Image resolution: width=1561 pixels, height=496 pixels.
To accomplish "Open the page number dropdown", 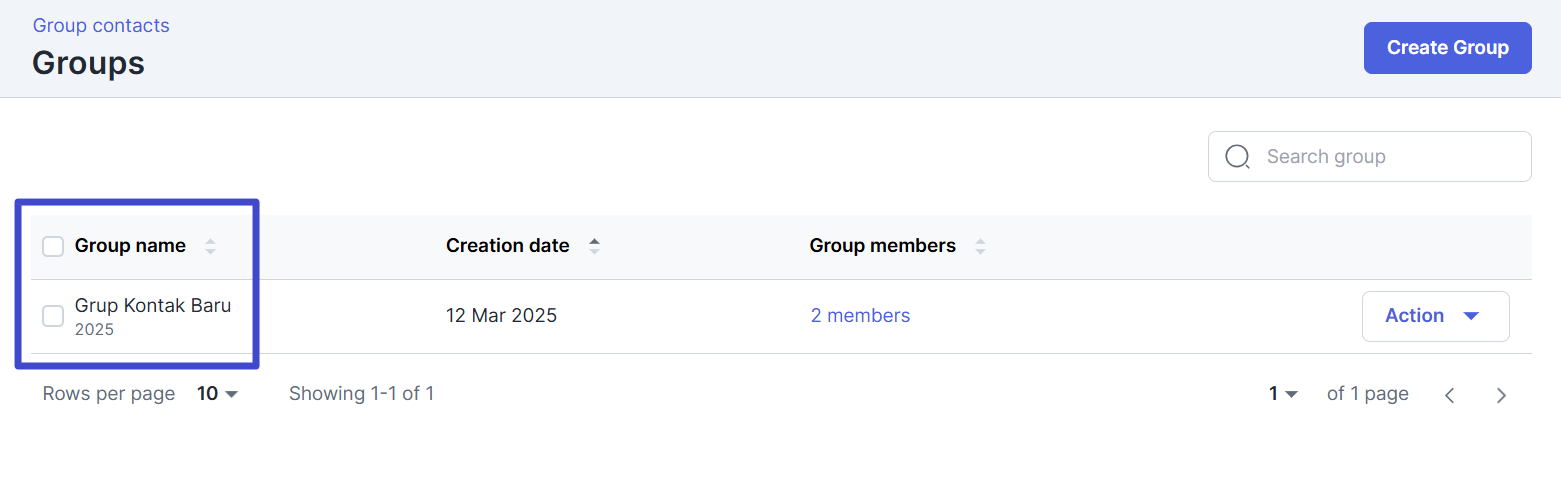I will coord(1283,394).
